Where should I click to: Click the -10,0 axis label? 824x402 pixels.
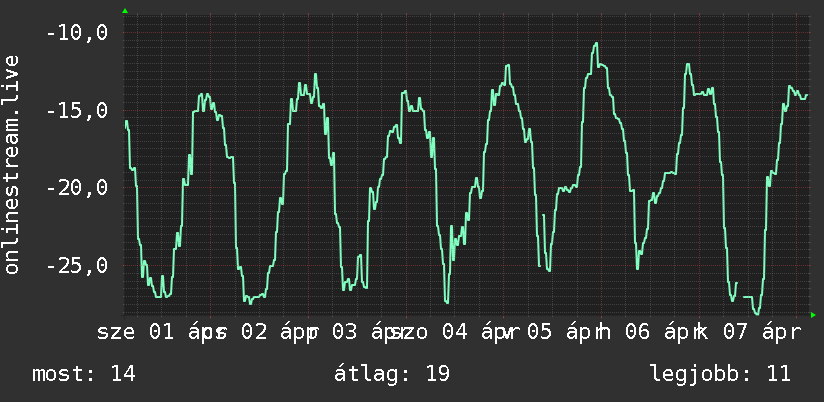coord(77,34)
